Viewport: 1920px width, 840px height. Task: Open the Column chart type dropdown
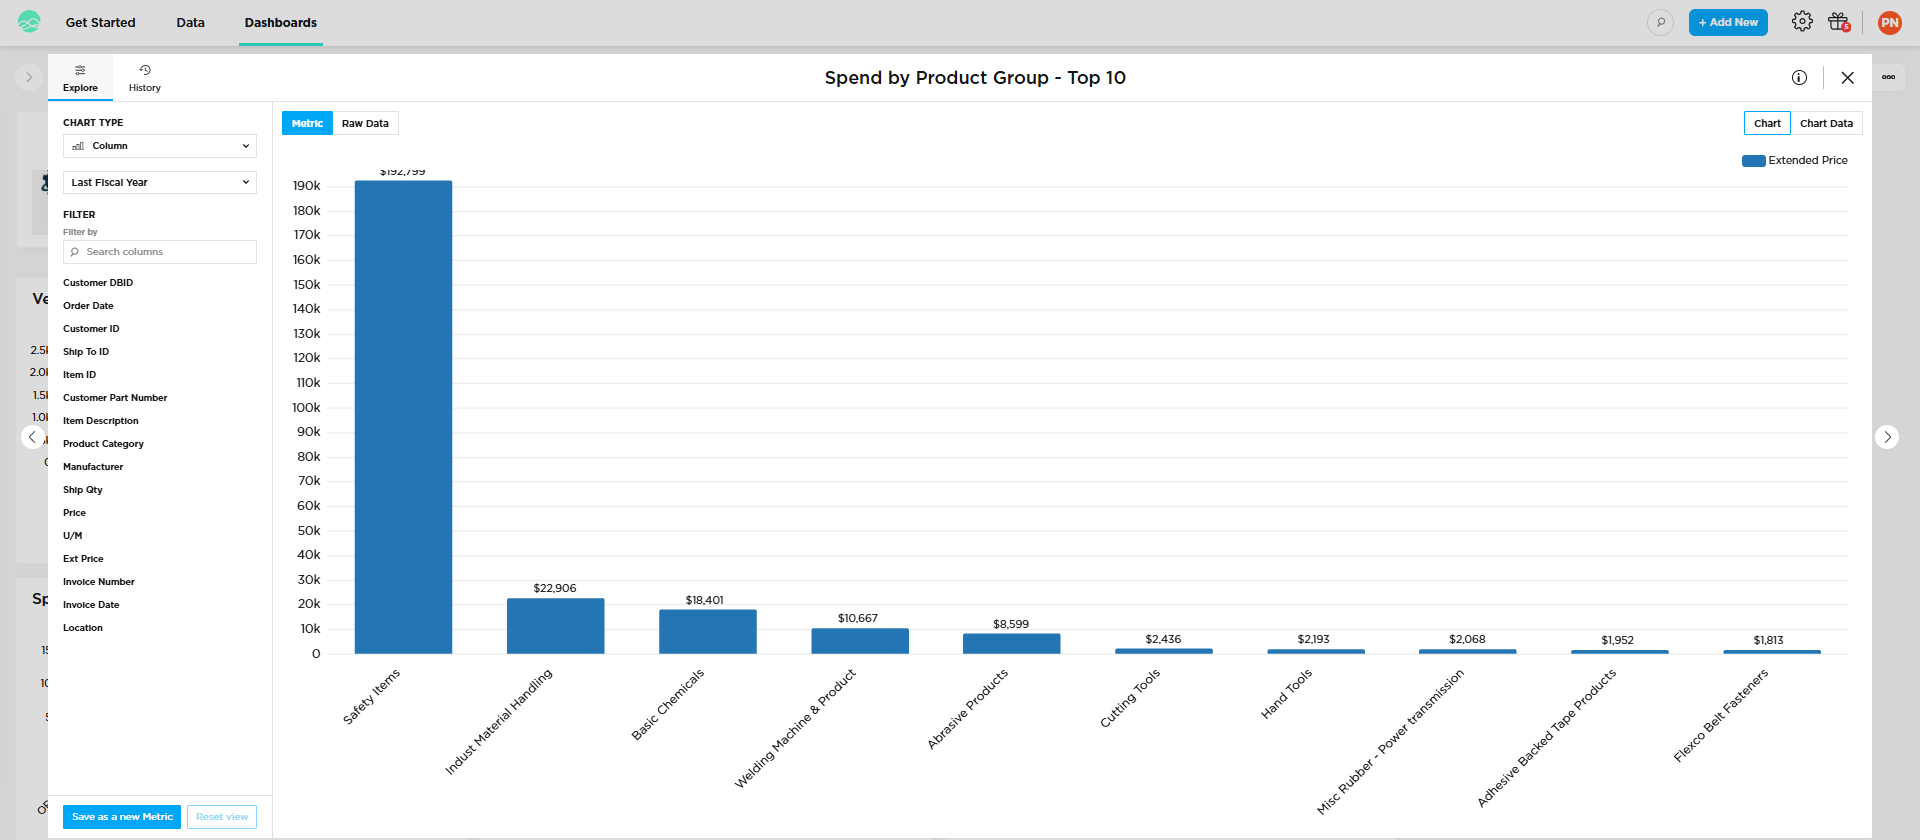coord(160,146)
